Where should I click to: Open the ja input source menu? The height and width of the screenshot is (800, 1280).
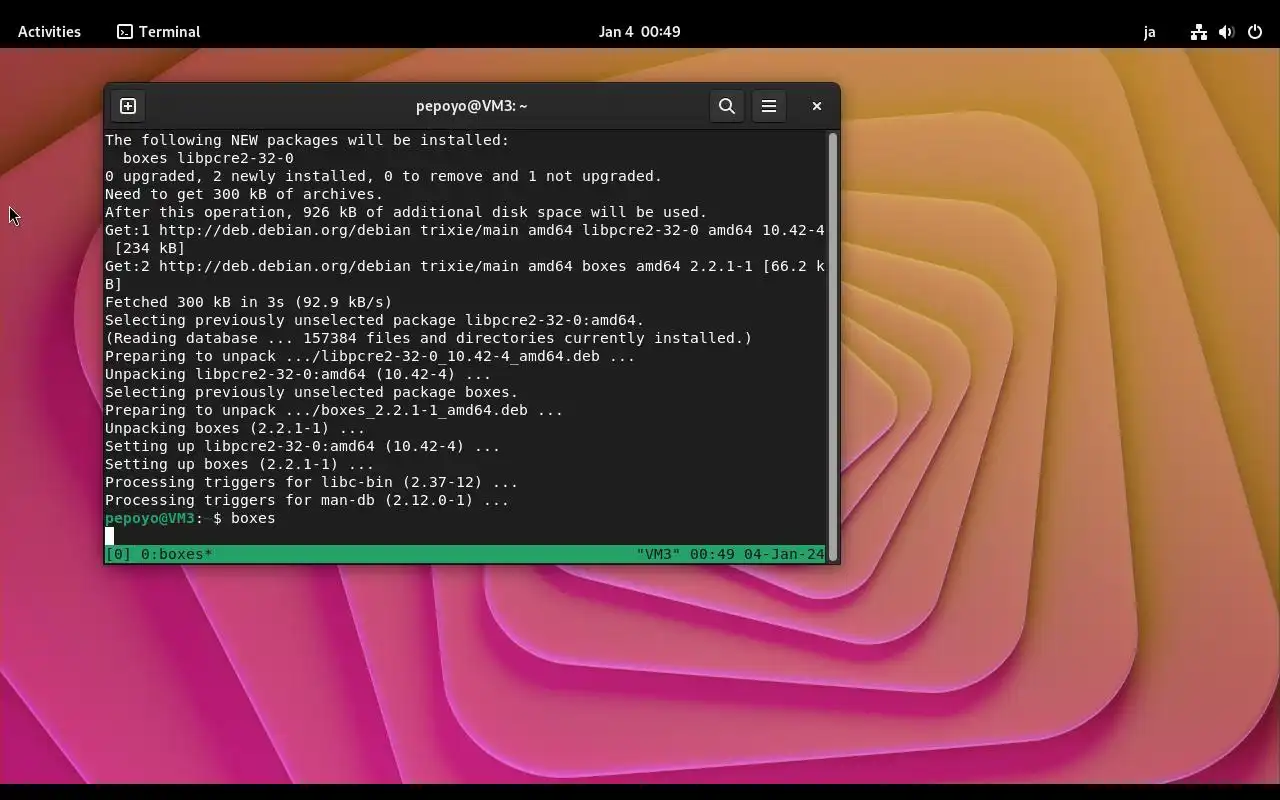pyautogui.click(x=1149, y=32)
